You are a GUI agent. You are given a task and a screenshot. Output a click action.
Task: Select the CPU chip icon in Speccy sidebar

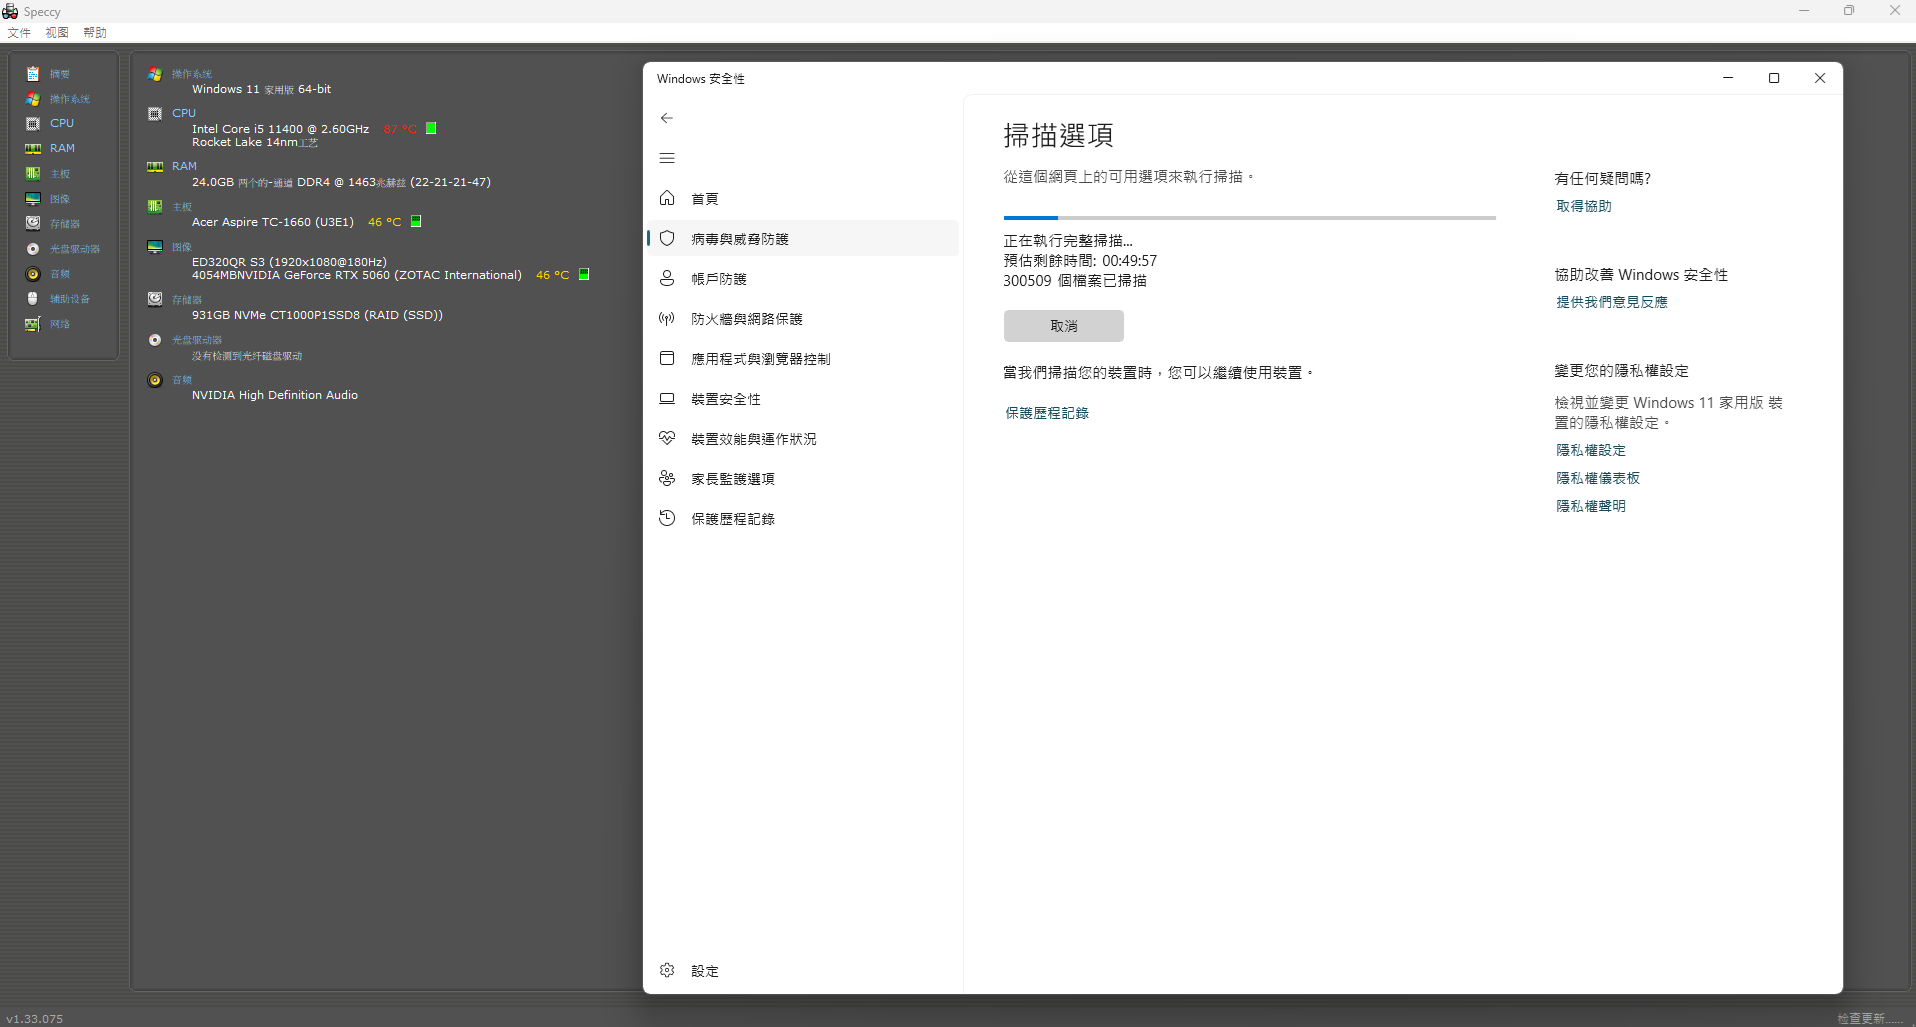(33, 124)
